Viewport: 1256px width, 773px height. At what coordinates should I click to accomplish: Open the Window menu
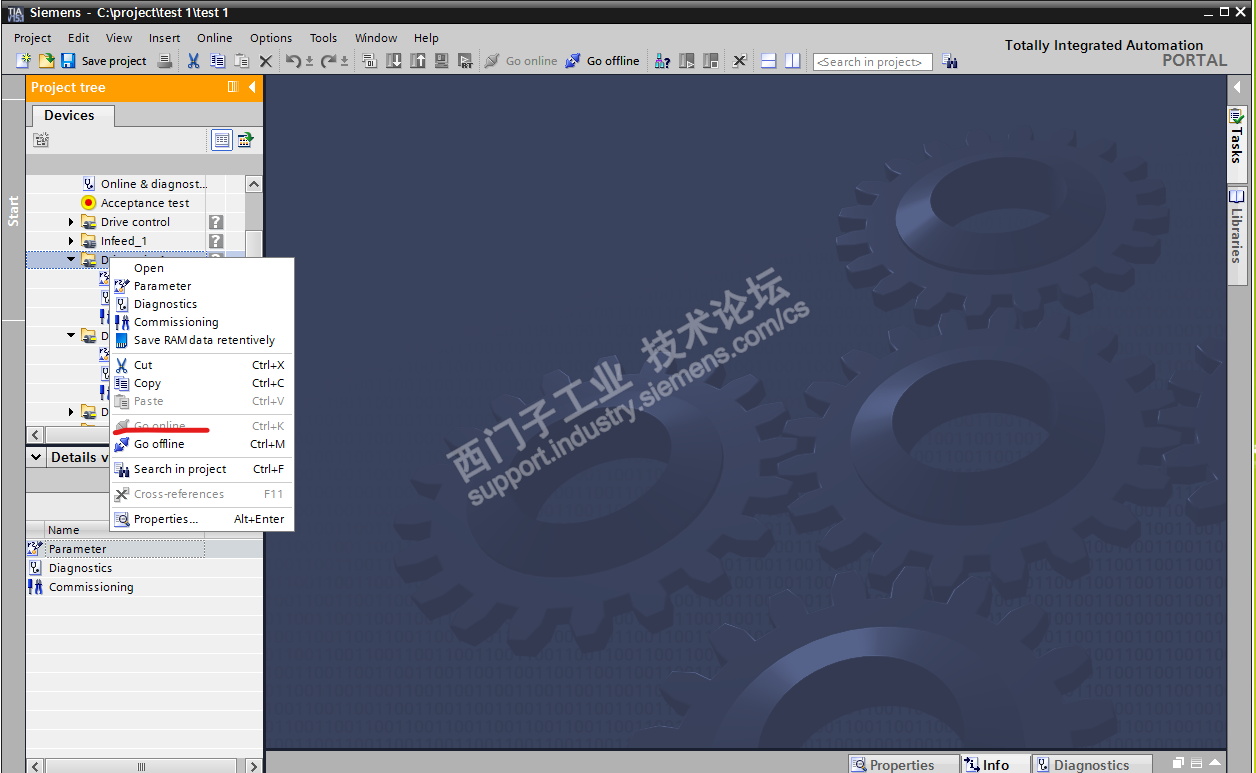point(376,38)
